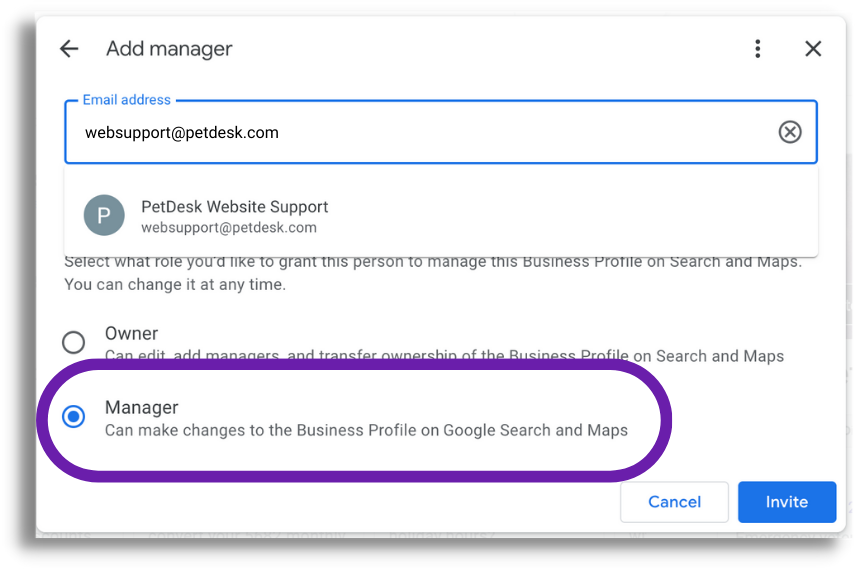
Task: Click the Email address field label
Action: point(127,100)
